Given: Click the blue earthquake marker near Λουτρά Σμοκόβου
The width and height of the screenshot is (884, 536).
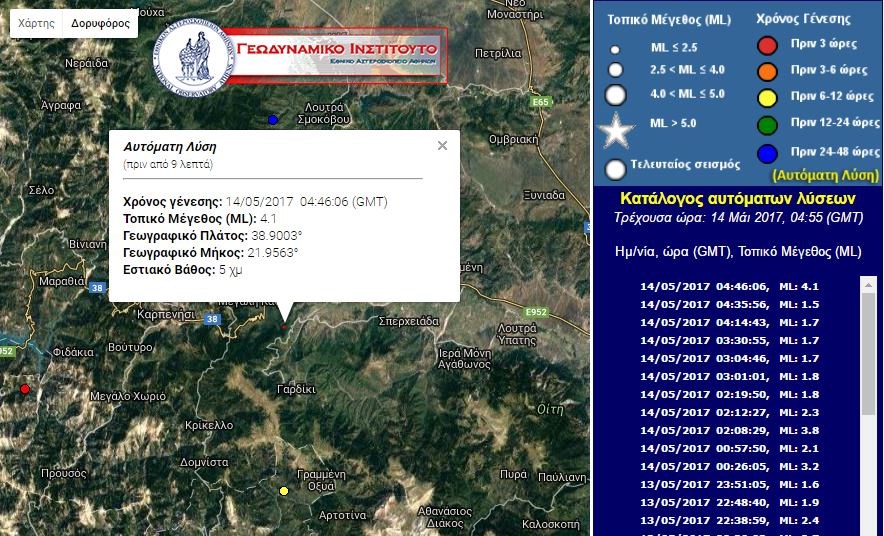Looking at the screenshot, I should 273,120.
